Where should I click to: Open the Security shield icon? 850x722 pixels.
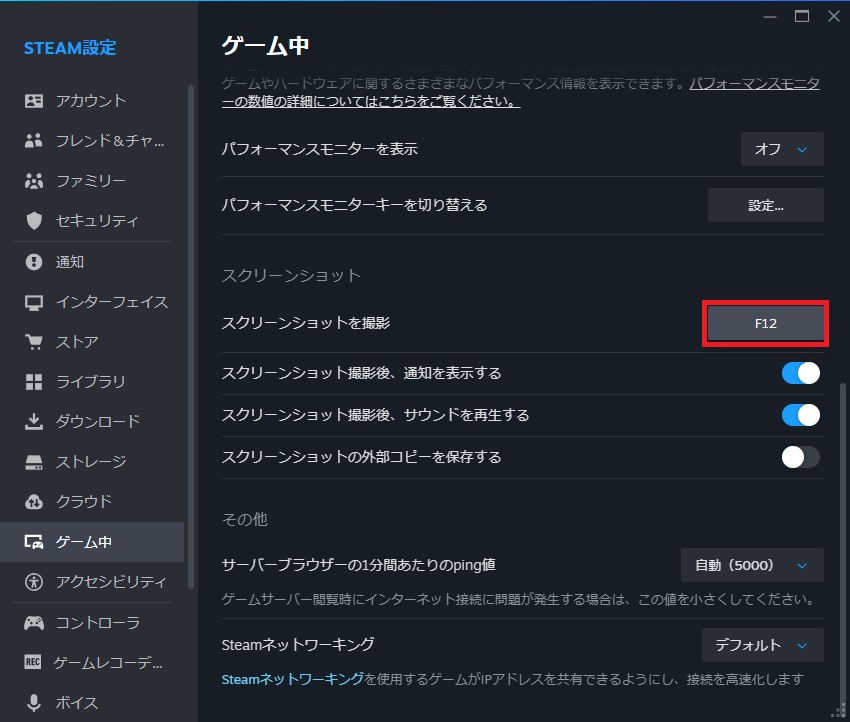pos(34,221)
